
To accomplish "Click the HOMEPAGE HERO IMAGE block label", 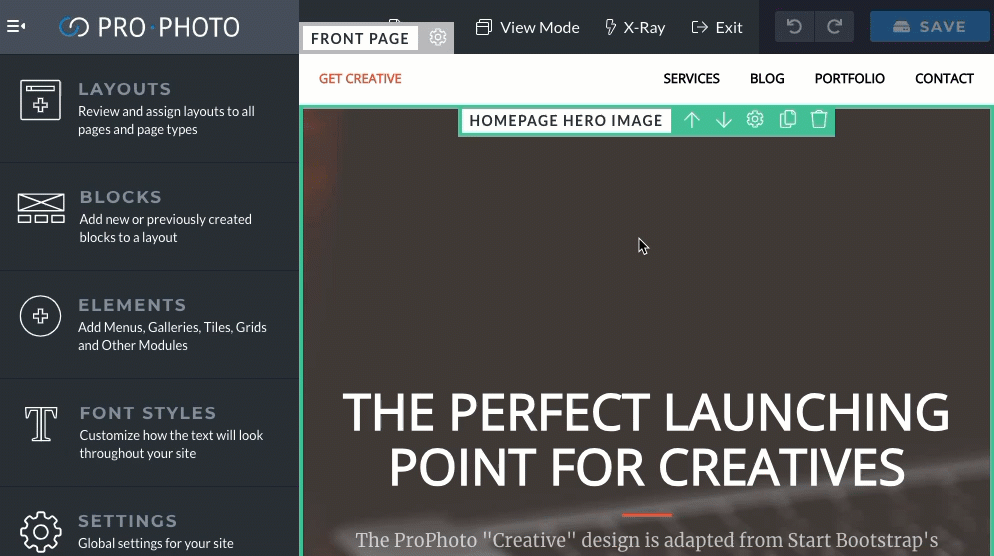I will coord(566,120).
